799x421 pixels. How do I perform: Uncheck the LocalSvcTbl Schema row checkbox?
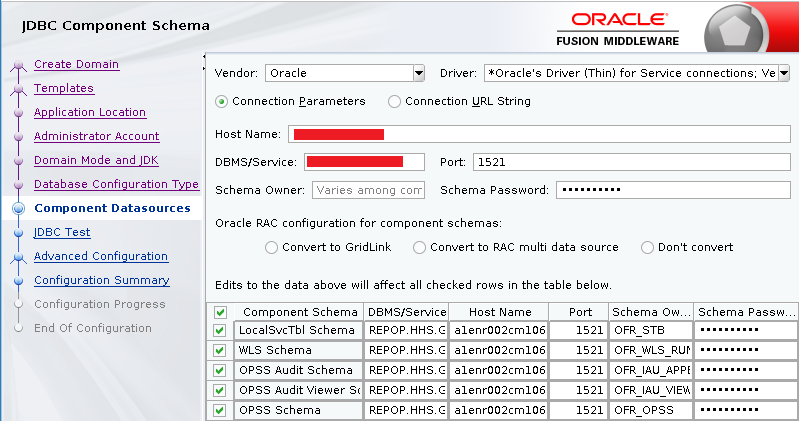pyautogui.click(x=220, y=330)
